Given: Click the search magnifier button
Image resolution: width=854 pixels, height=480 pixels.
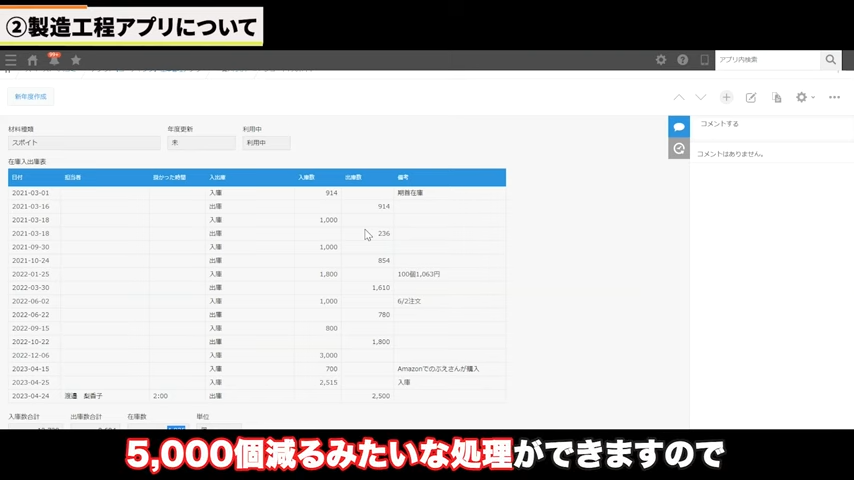Looking at the screenshot, I should (831, 60).
